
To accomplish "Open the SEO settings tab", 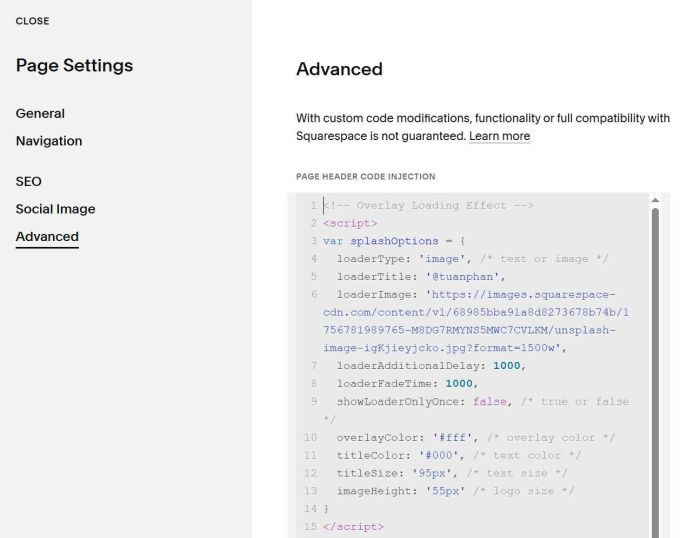I will (29, 182).
